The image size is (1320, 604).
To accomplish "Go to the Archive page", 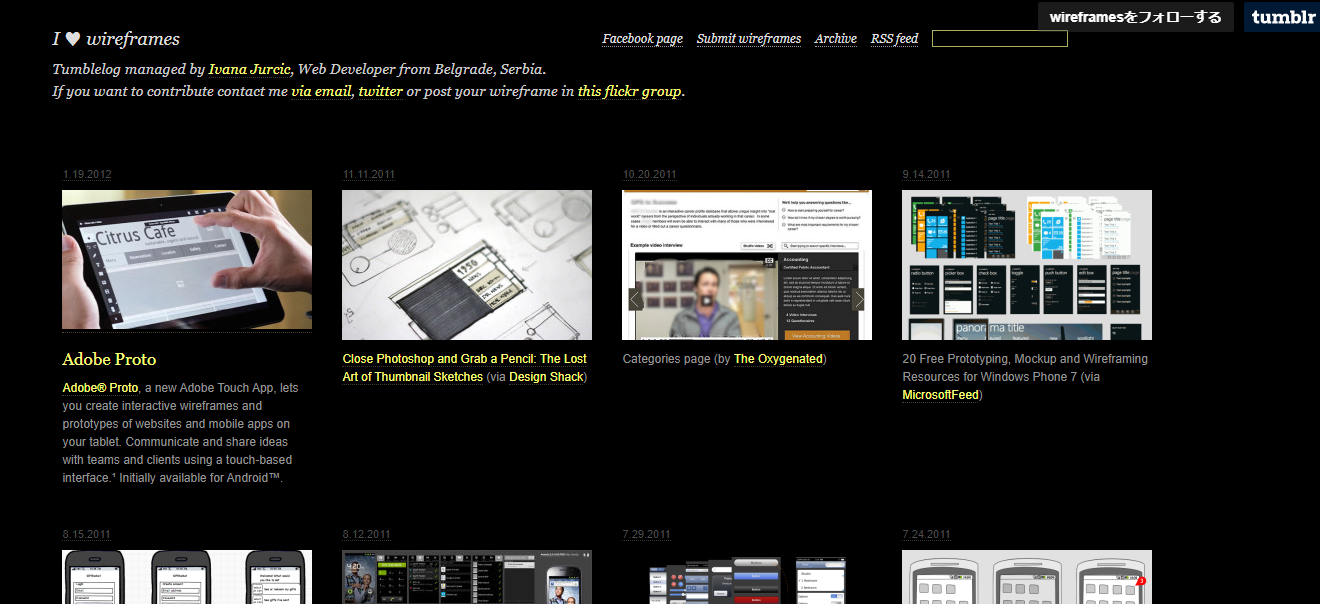I will pyautogui.click(x=835, y=39).
